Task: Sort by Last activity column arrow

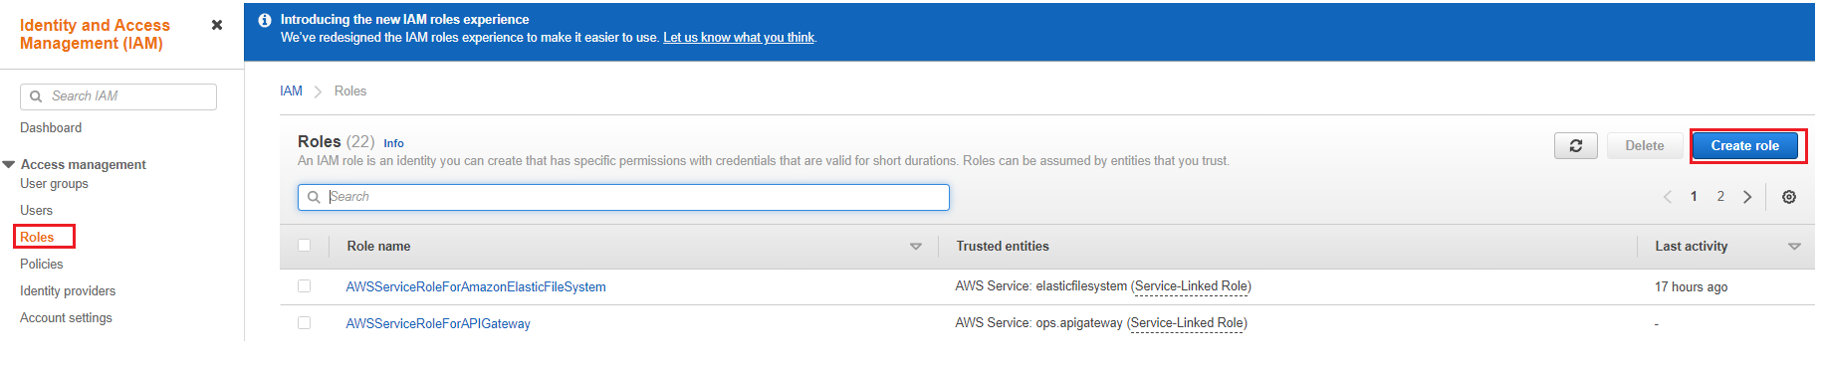Action: tap(1794, 246)
